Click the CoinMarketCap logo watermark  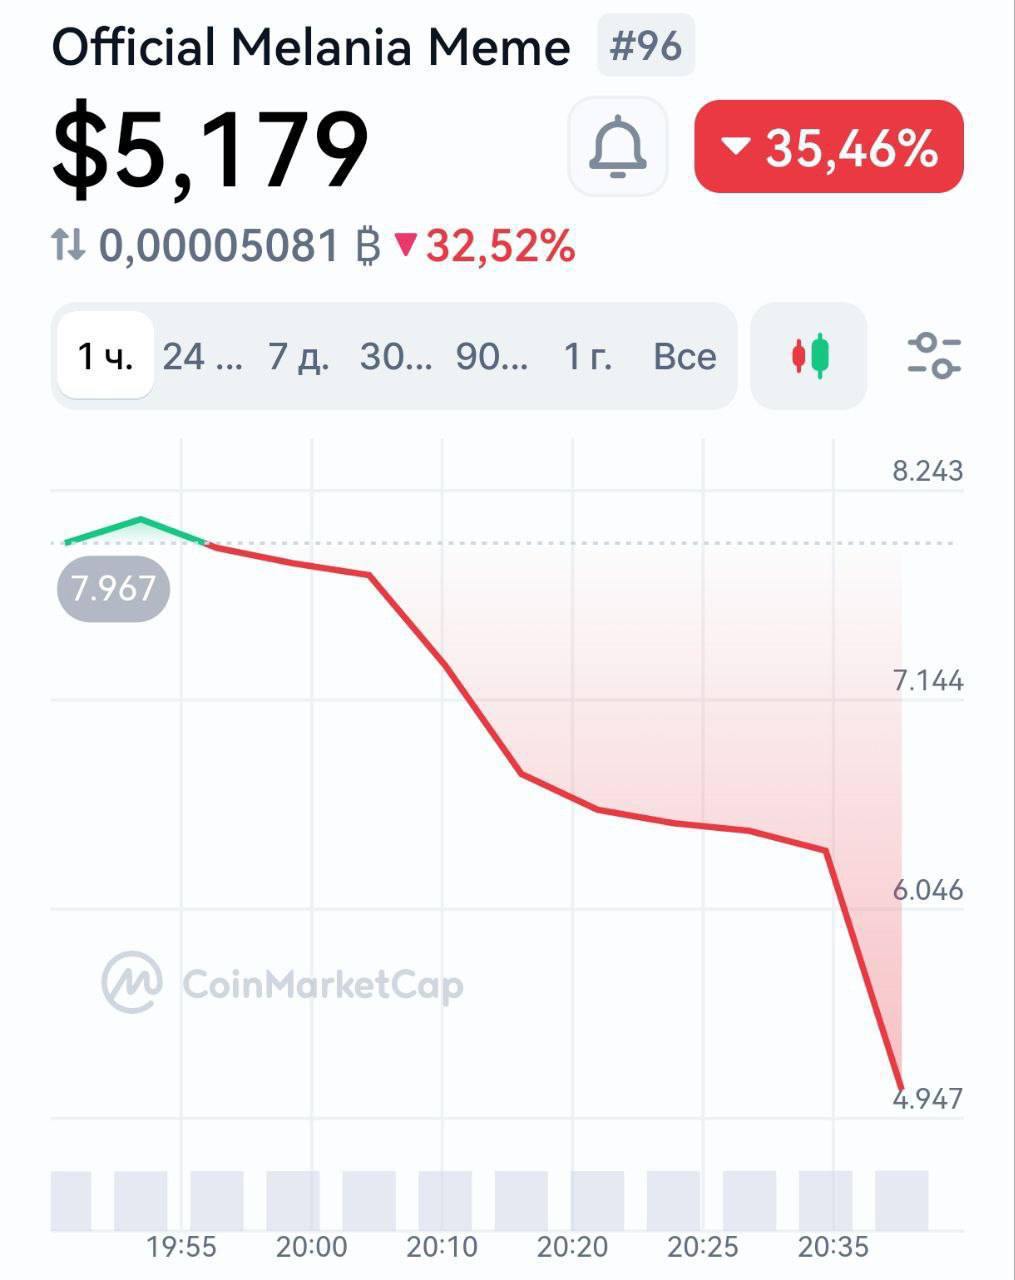pyautogui.click(x=283, y=984)
